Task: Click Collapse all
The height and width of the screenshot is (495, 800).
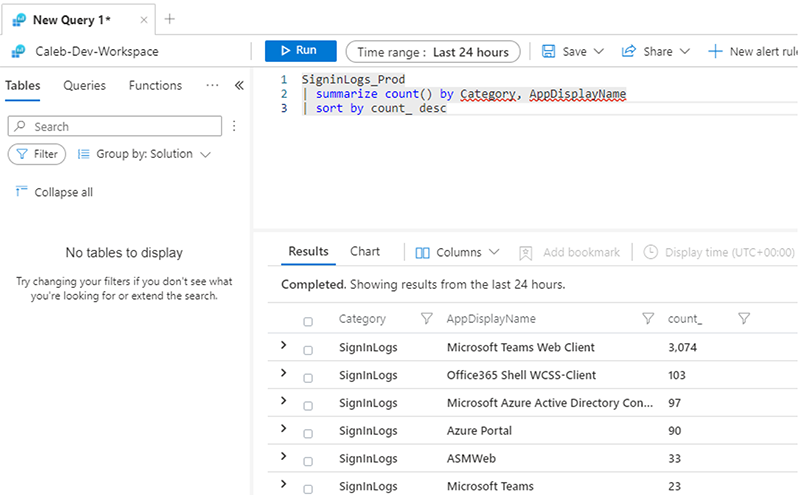Action: (54, 192)
